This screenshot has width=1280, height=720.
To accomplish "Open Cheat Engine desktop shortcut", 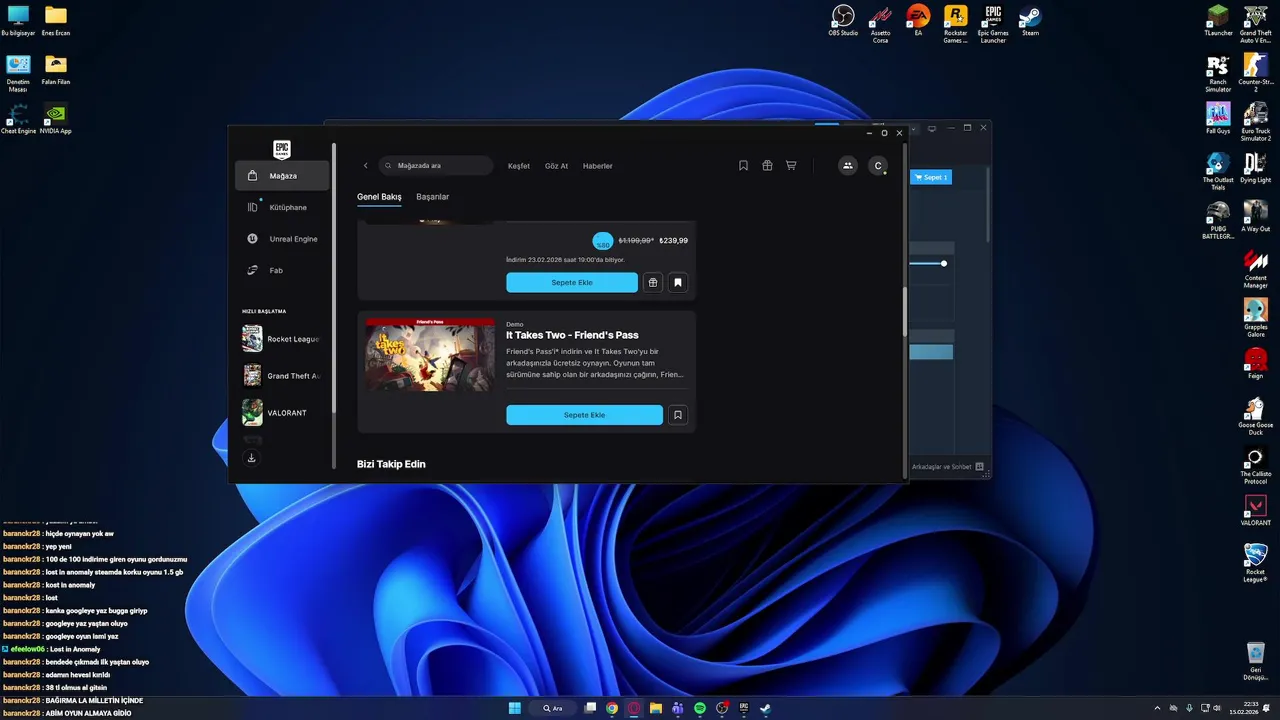I will pyautogui.click(x=18, y=118).
